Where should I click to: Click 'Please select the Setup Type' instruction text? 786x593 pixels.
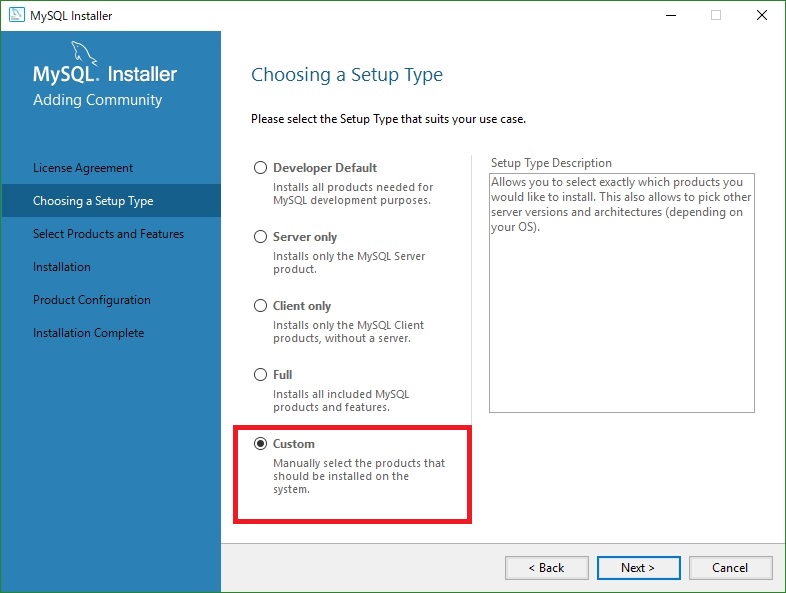[388, 119]
